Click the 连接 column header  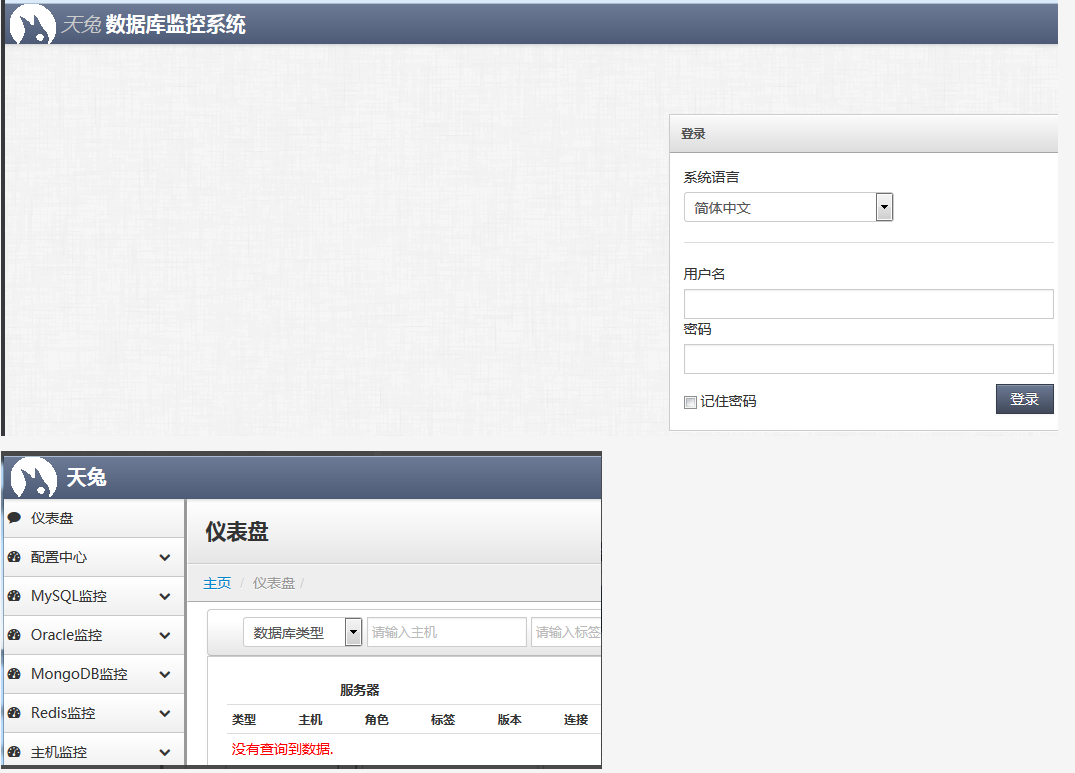click(576, 720)
